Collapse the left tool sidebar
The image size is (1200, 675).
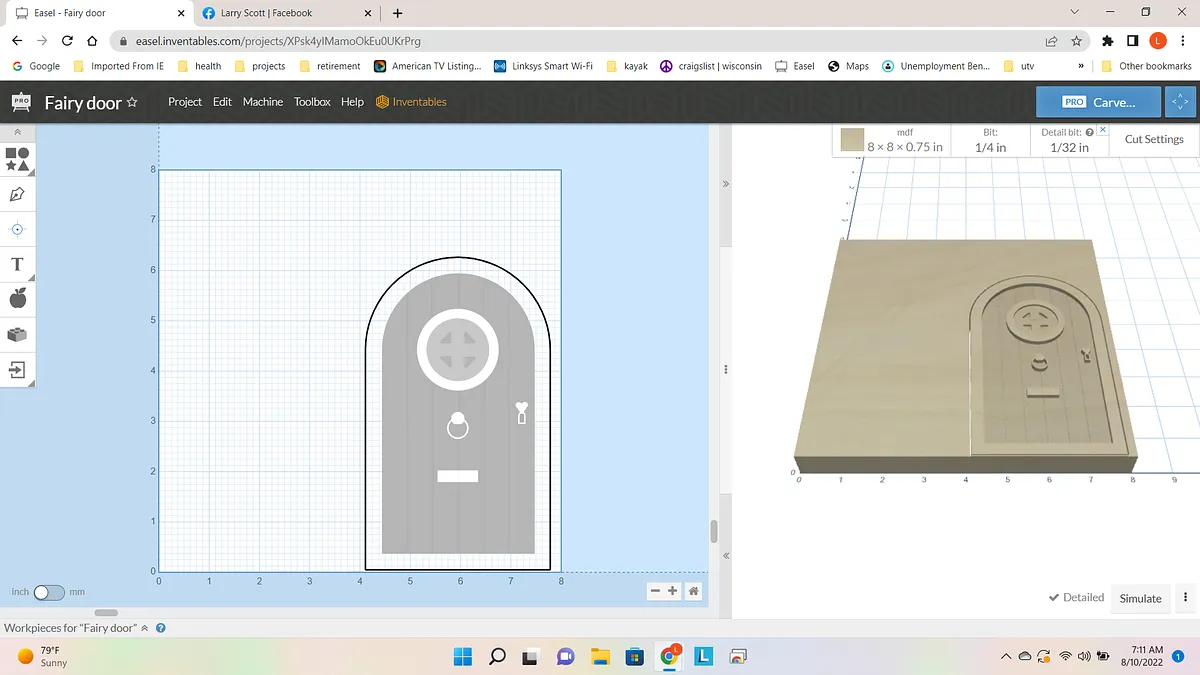(x=17, y=132)
